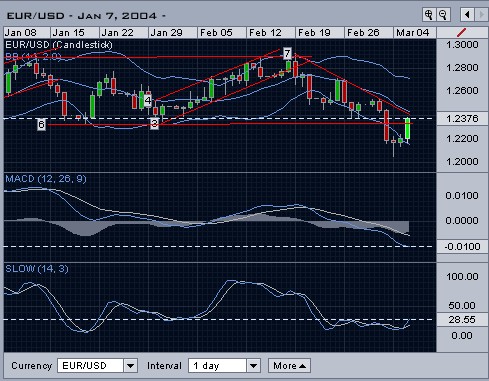Click the MACD value -0.0100 label
This screenshot has width=489, height=381.
[462, 247]
